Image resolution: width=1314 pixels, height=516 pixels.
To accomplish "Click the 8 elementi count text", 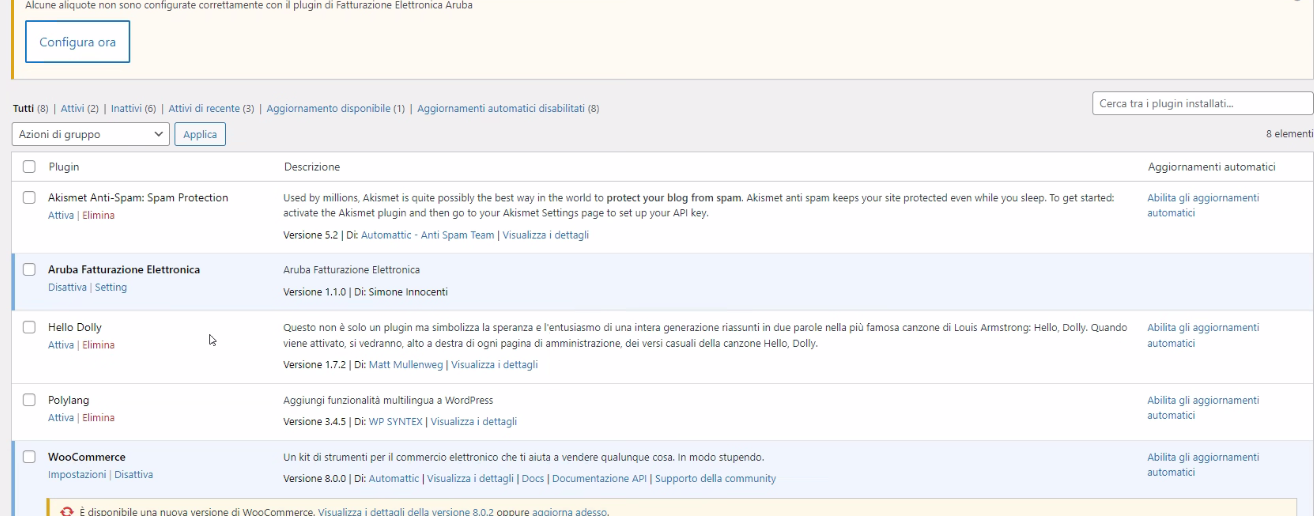I will click(x=1289, y=134).
